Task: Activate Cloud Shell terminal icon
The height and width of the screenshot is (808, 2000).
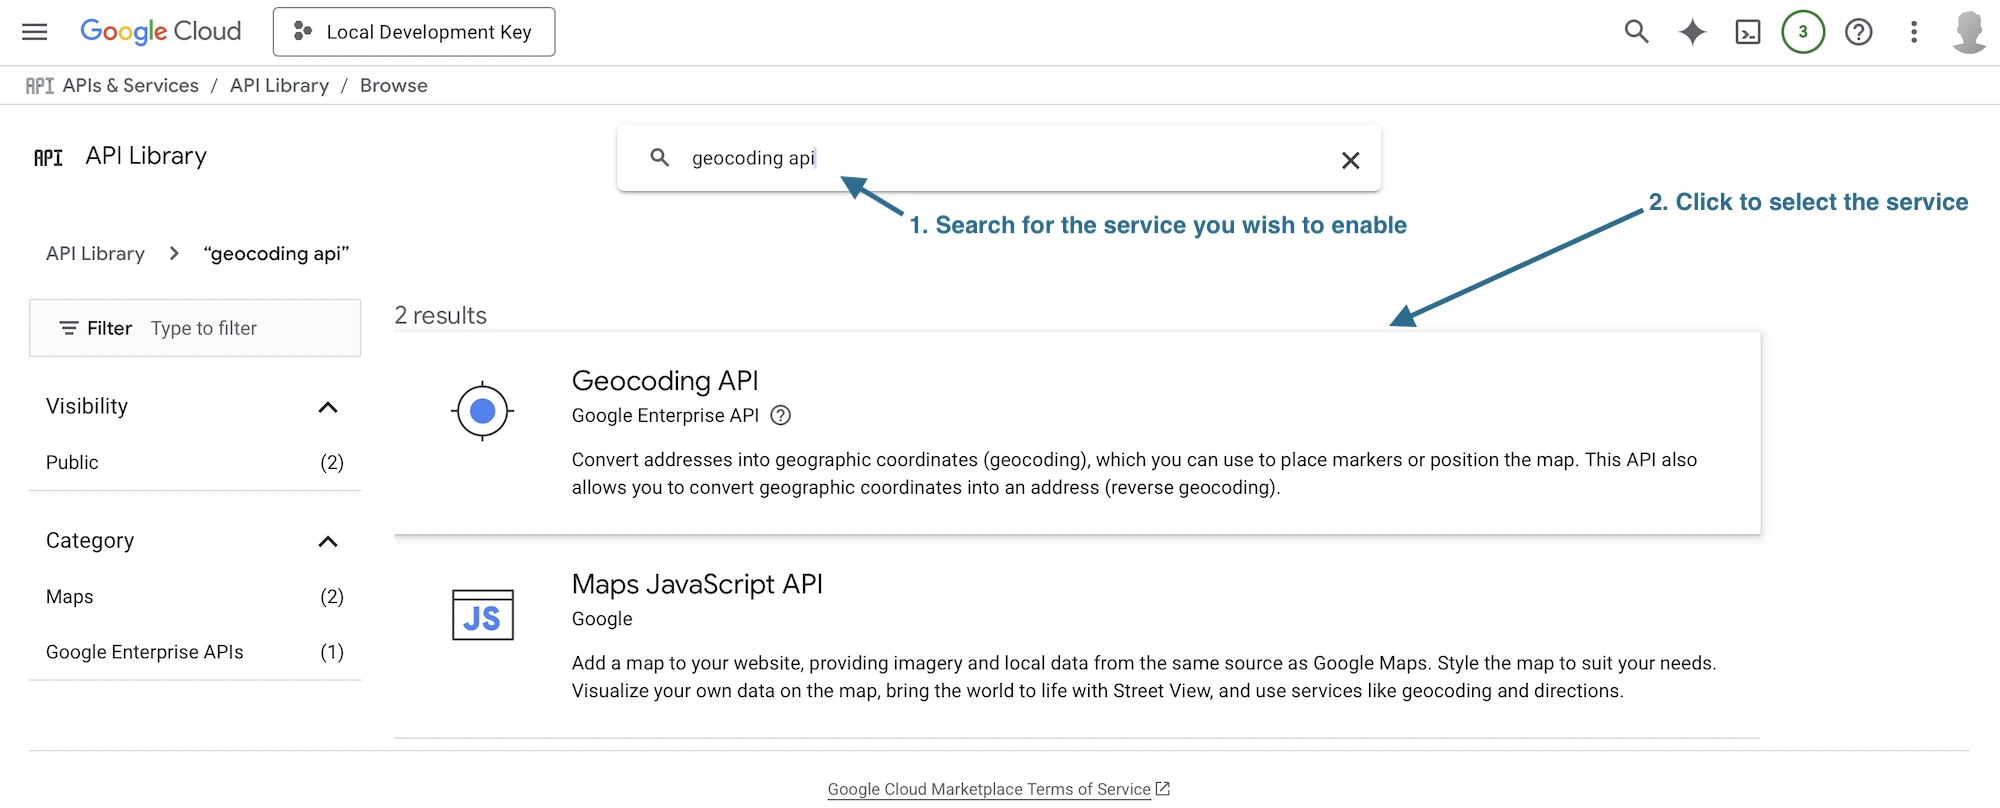Action: 1747,32
